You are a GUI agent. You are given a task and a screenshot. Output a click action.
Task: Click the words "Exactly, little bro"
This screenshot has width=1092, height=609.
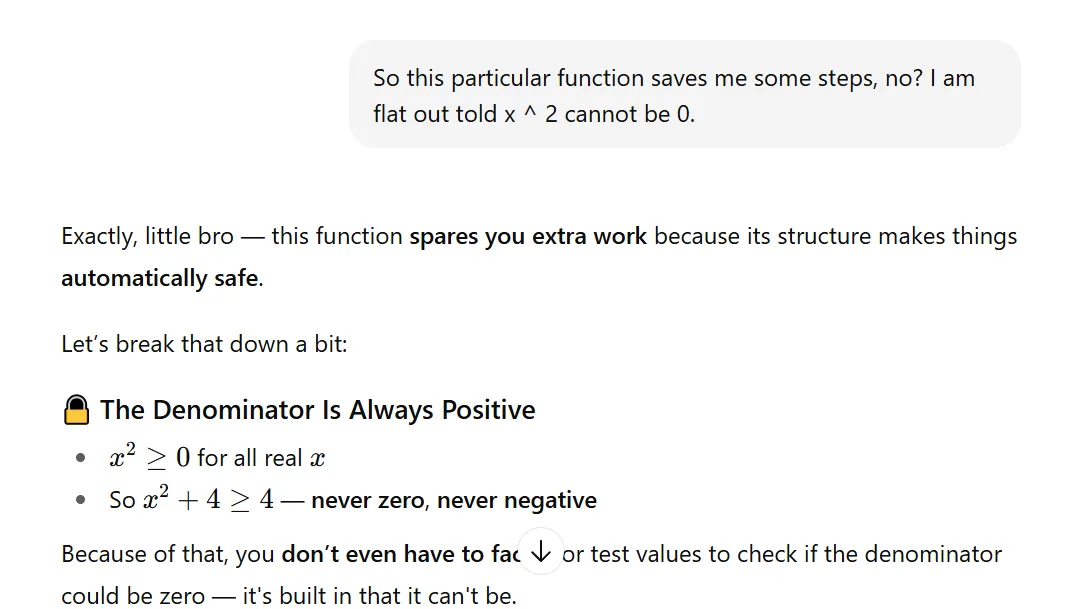pos(147,237)
